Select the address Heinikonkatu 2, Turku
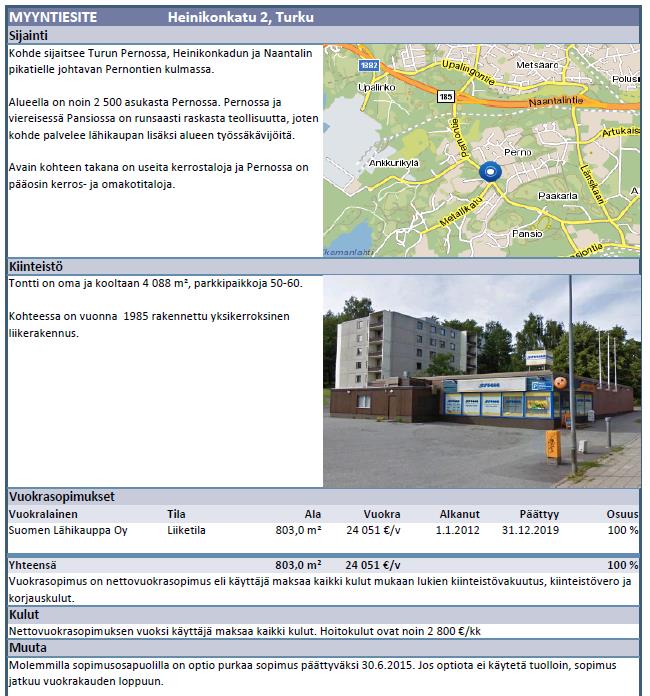The height and width of the screenshot is (696, 650). coord(241,17)
